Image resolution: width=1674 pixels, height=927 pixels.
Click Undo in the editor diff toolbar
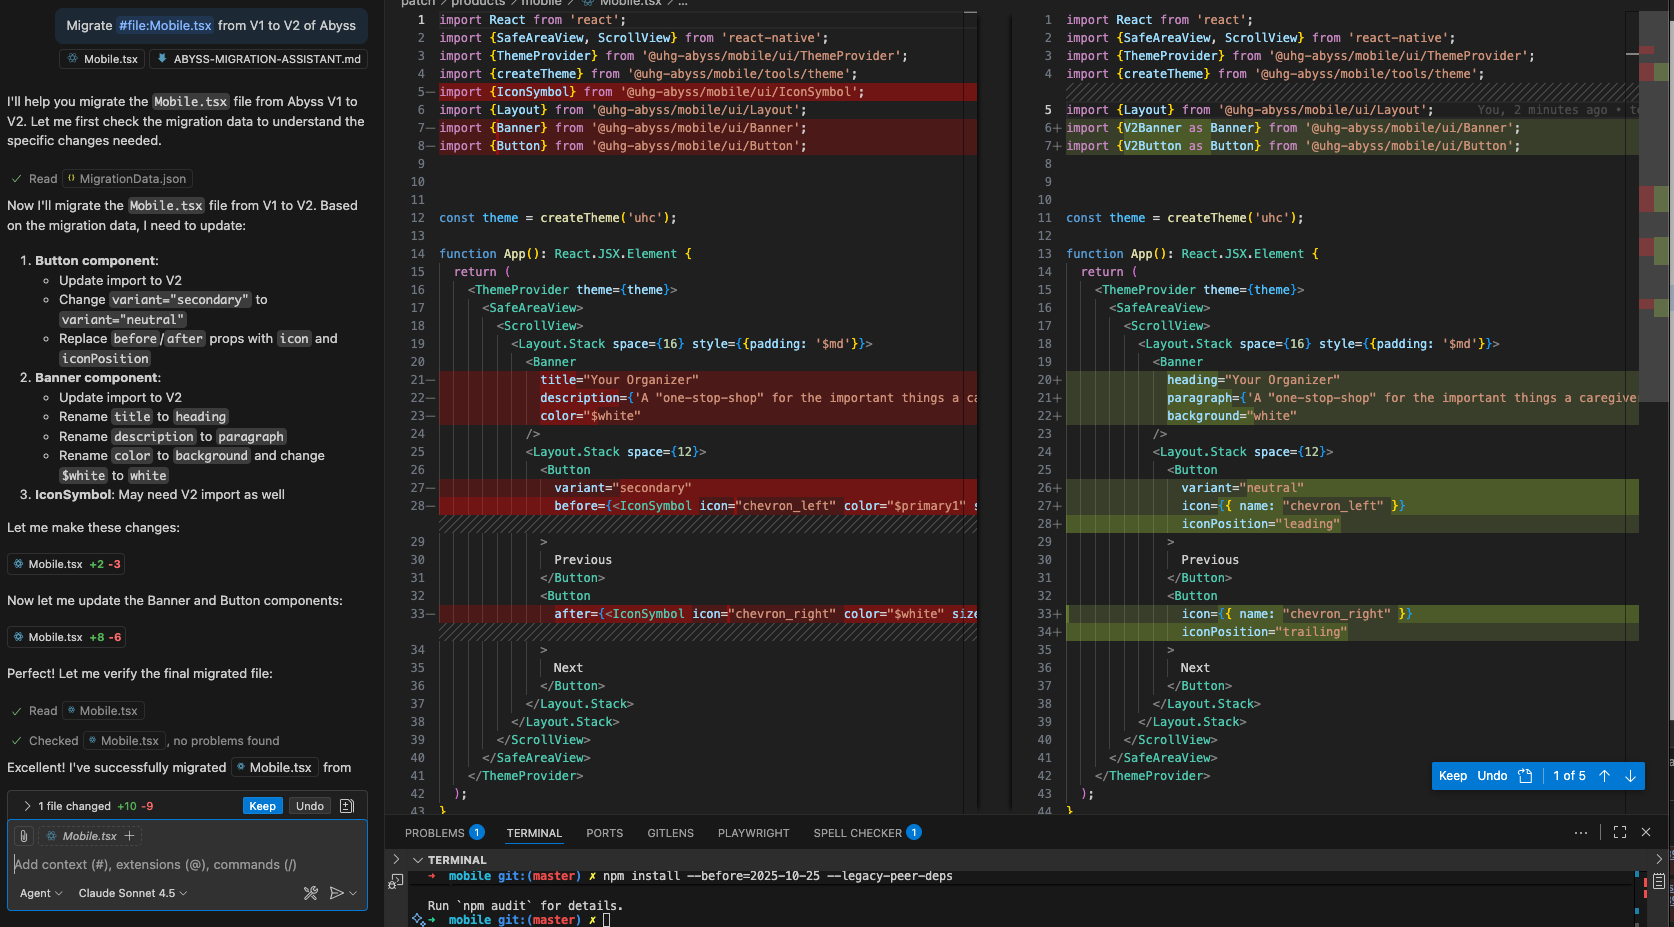(x=1492, y=776)
